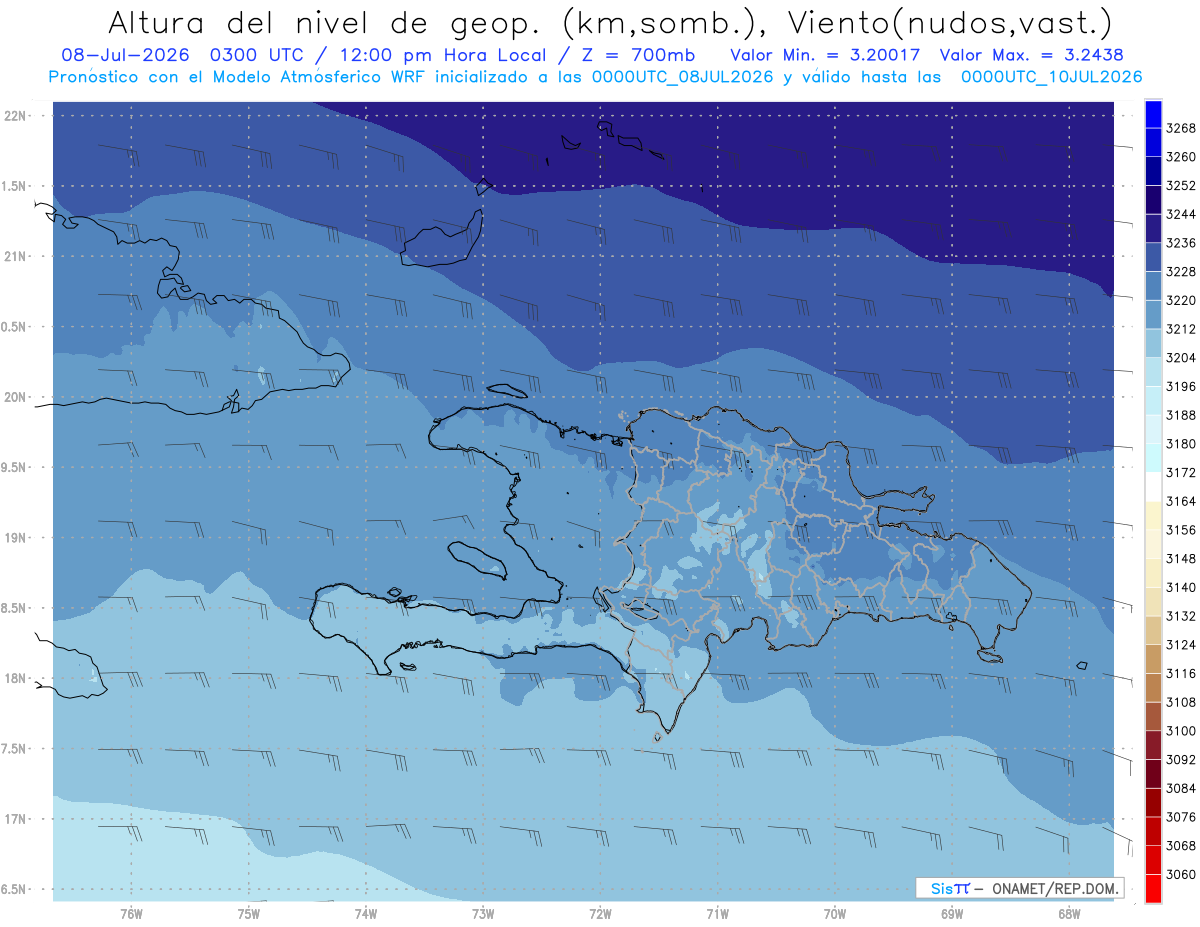
Task: Click the '20N' latitude label
Action: [x=17, y=397]
